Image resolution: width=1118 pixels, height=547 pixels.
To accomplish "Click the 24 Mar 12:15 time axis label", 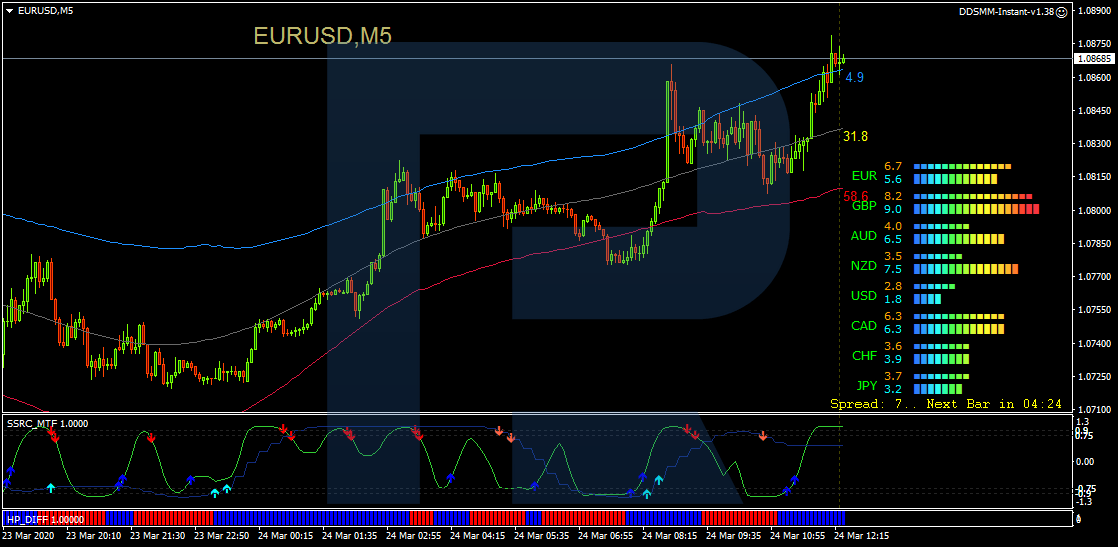I will 862,536.
